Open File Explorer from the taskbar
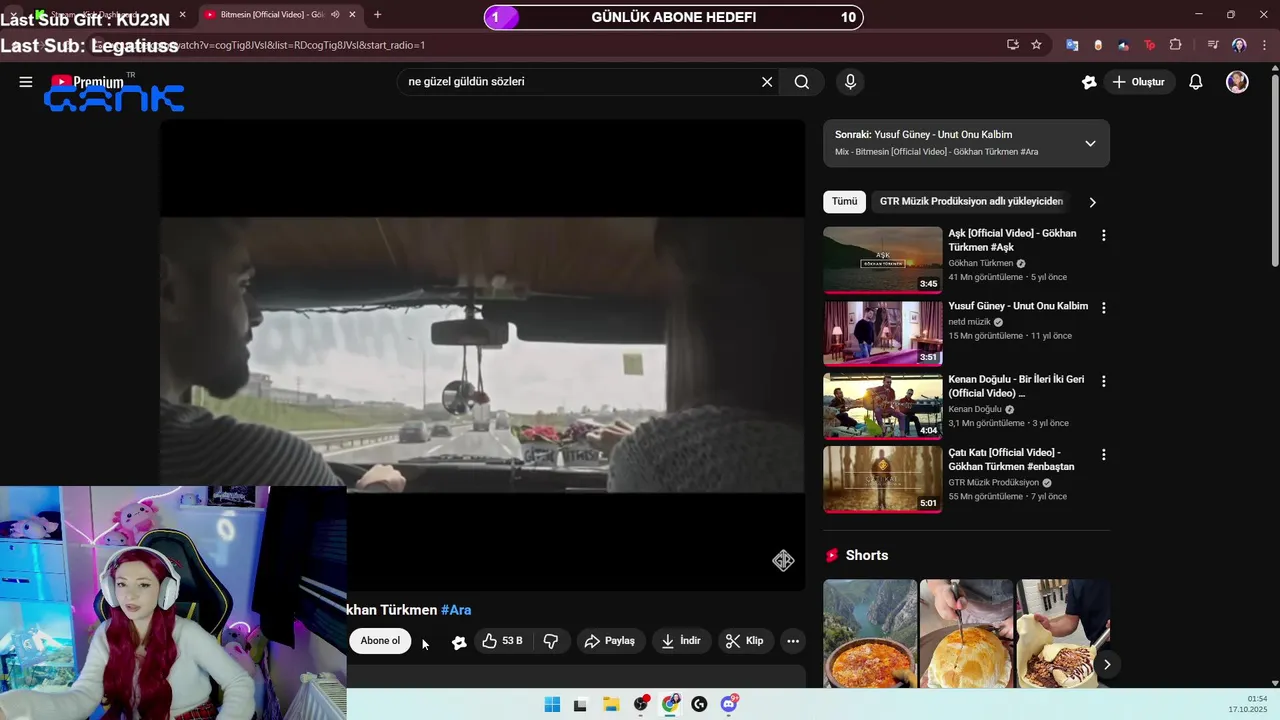 coord(611,704)
